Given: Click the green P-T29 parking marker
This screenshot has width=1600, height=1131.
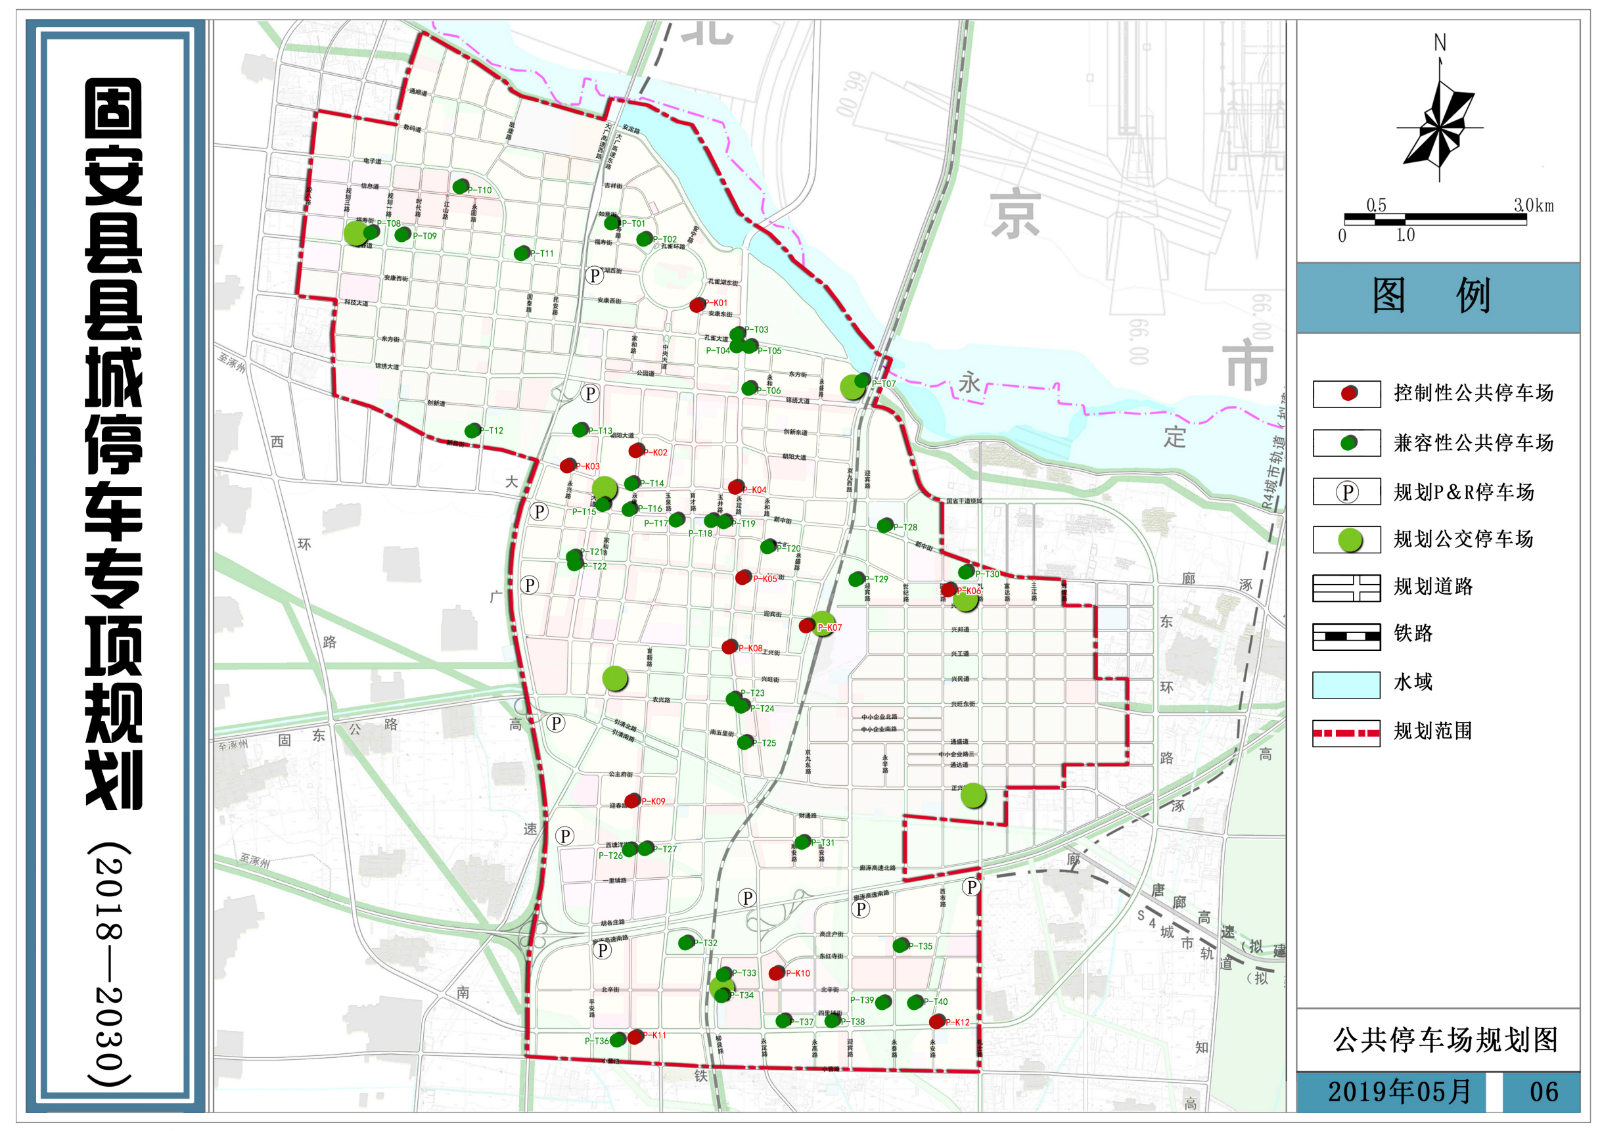Looking at the screenshot, I should (857, 579).
